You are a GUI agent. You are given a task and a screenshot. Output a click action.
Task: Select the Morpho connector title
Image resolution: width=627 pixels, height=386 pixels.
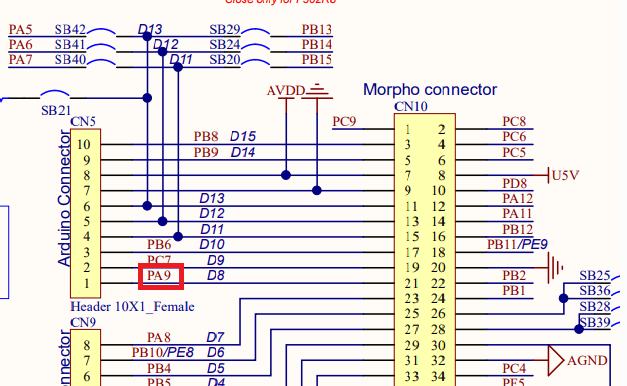[430, 90]
